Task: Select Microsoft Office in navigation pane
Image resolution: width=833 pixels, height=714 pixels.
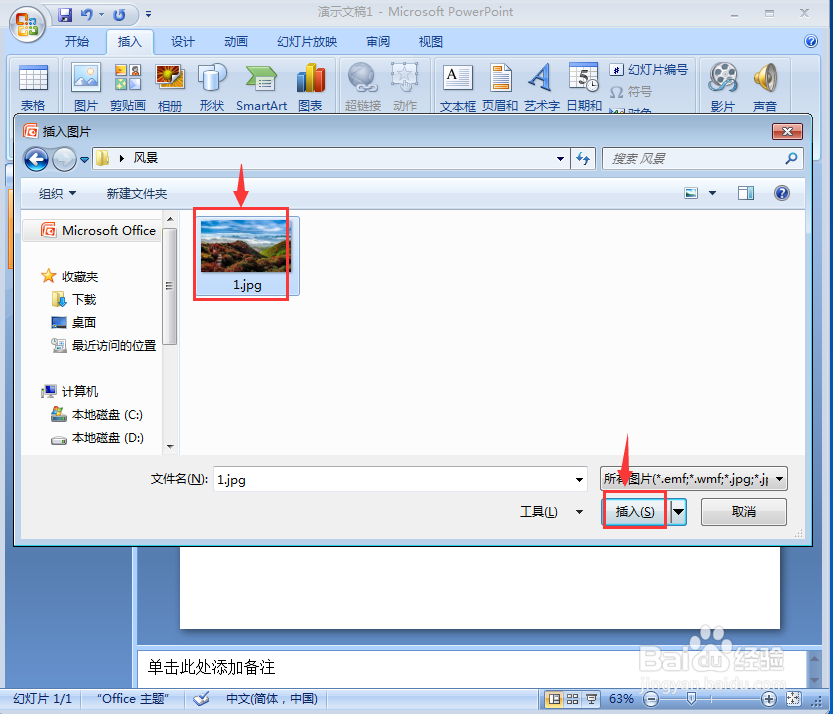Action: [x=92, y=230]
